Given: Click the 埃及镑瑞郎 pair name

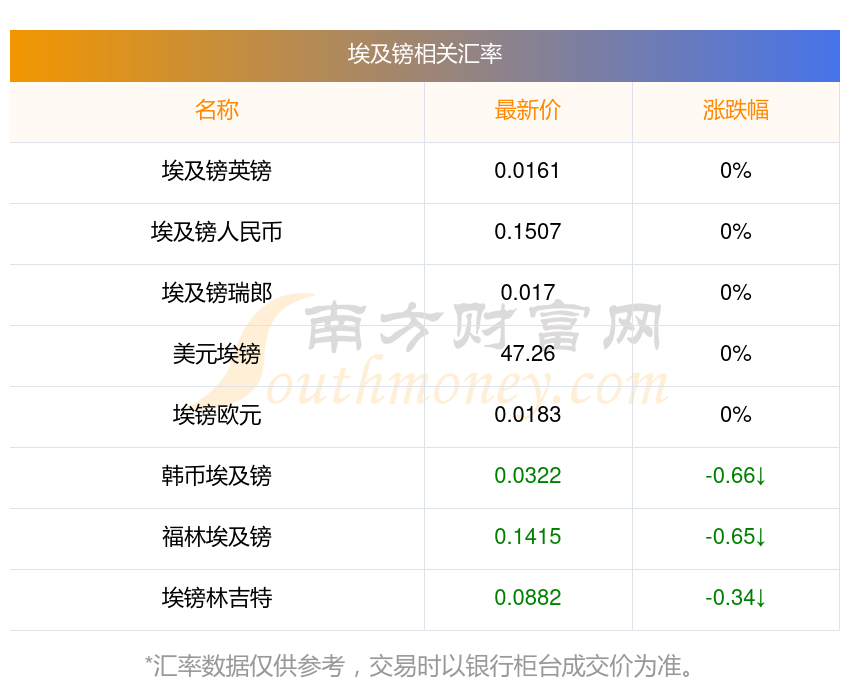Looking at the screenshot, I should (x=217, y=293).
